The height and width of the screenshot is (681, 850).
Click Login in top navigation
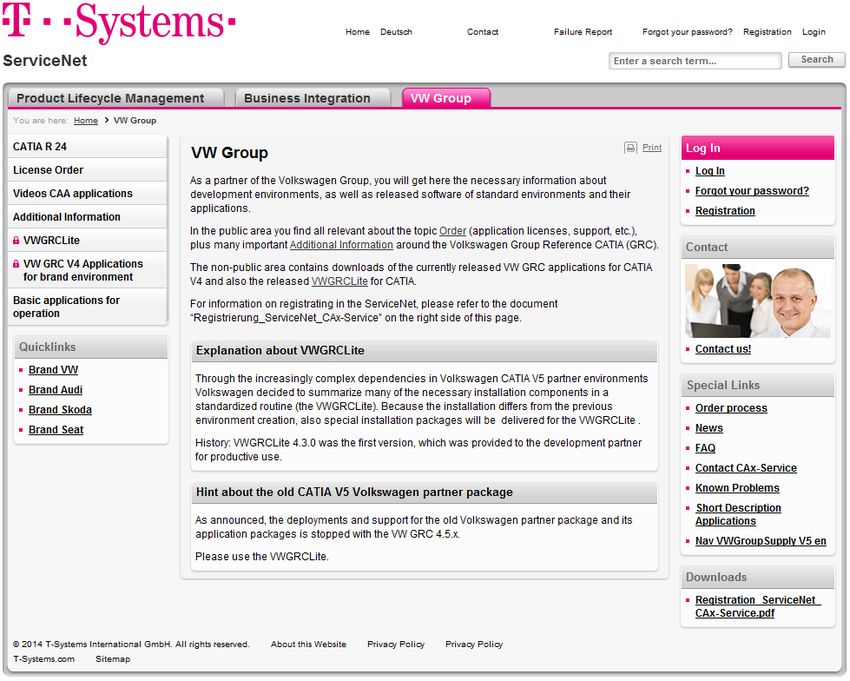tap(814, 32)
